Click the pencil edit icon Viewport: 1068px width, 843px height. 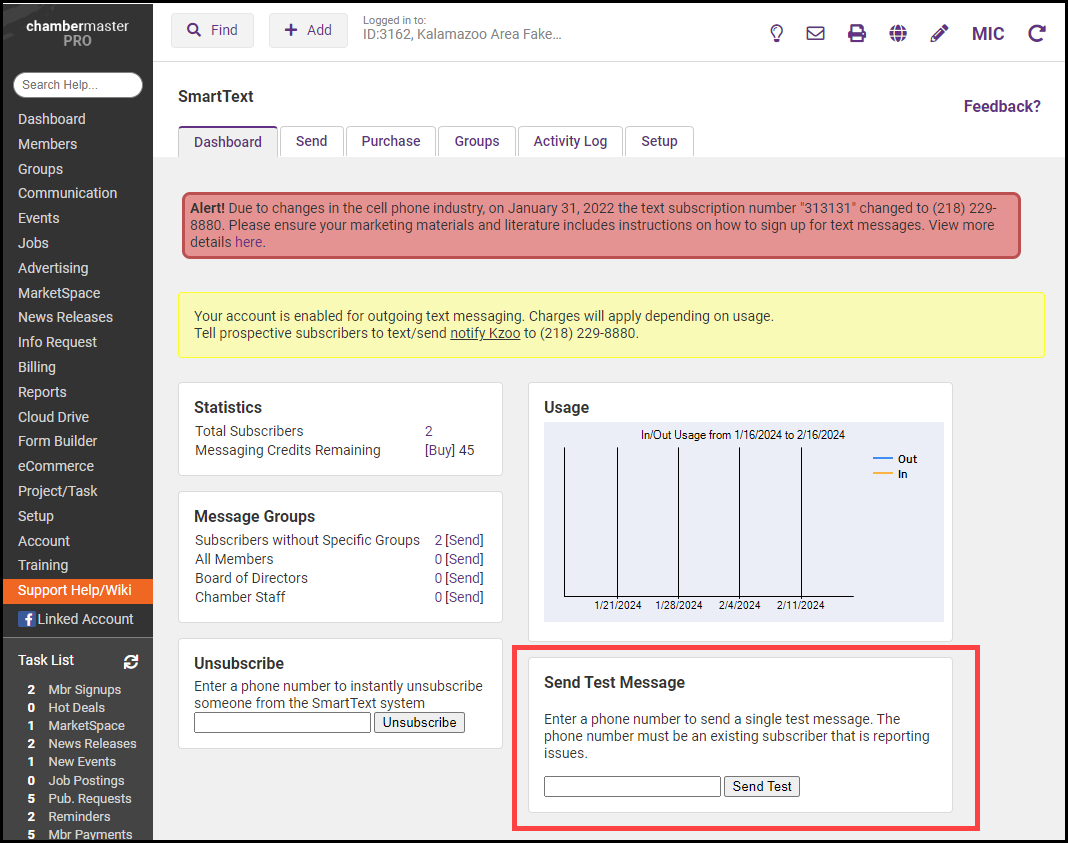click(x=939, y=33)
